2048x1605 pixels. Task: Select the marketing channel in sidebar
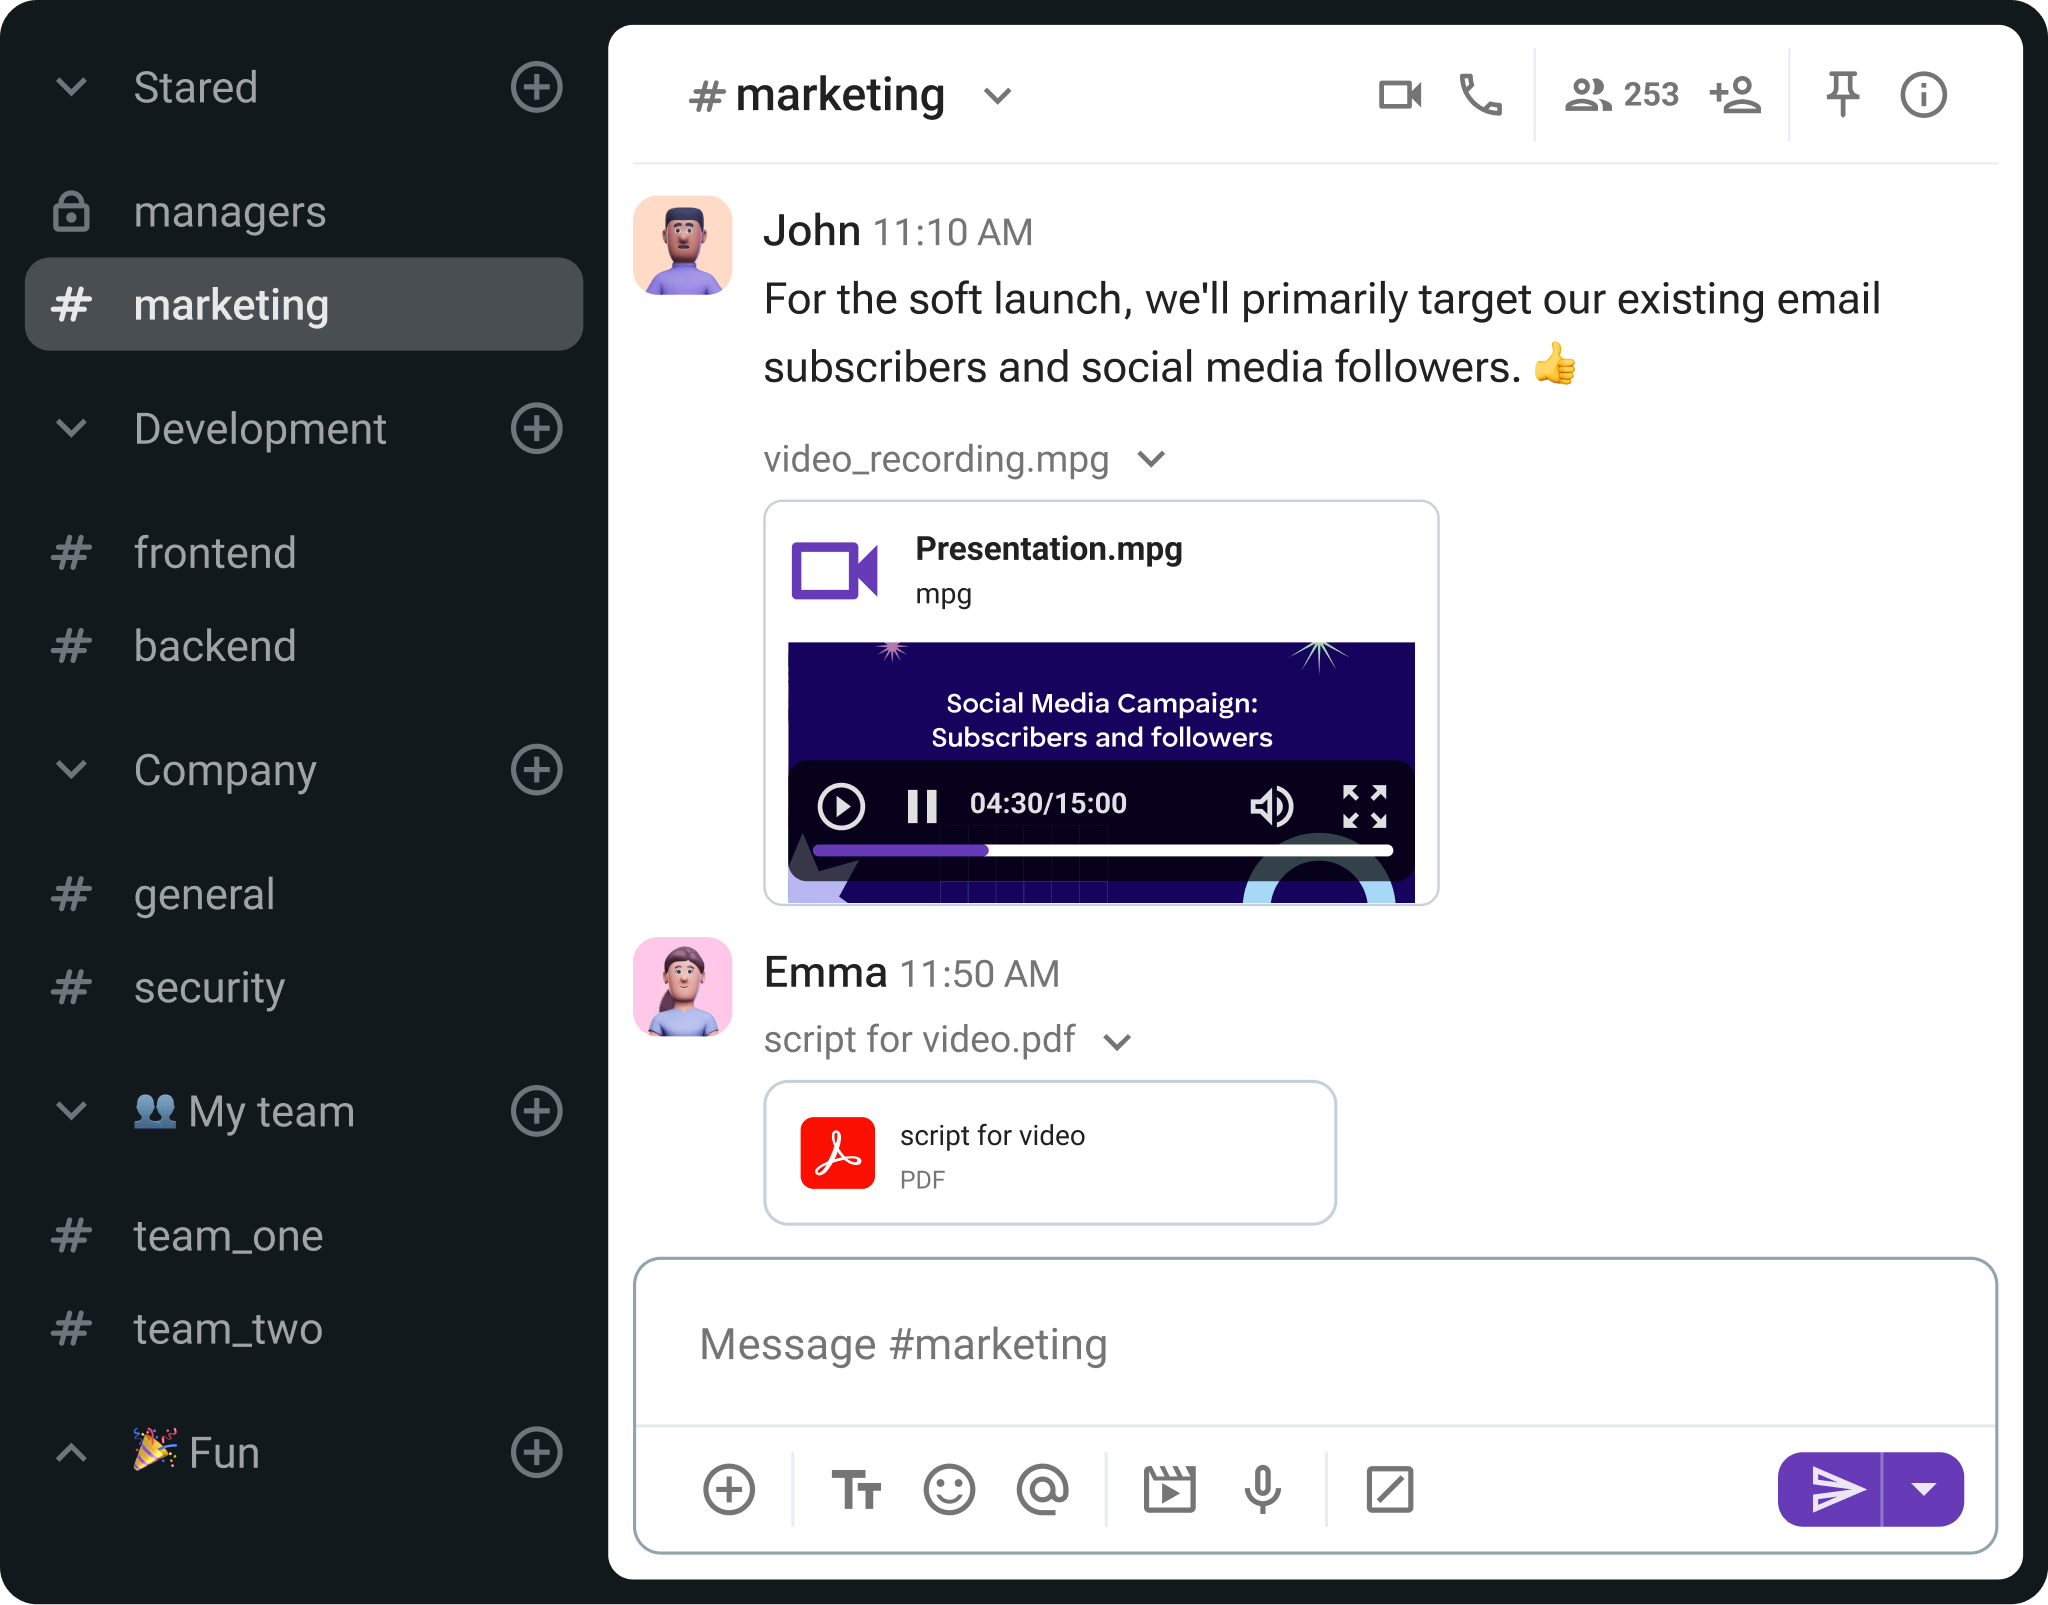coord(304,304)
